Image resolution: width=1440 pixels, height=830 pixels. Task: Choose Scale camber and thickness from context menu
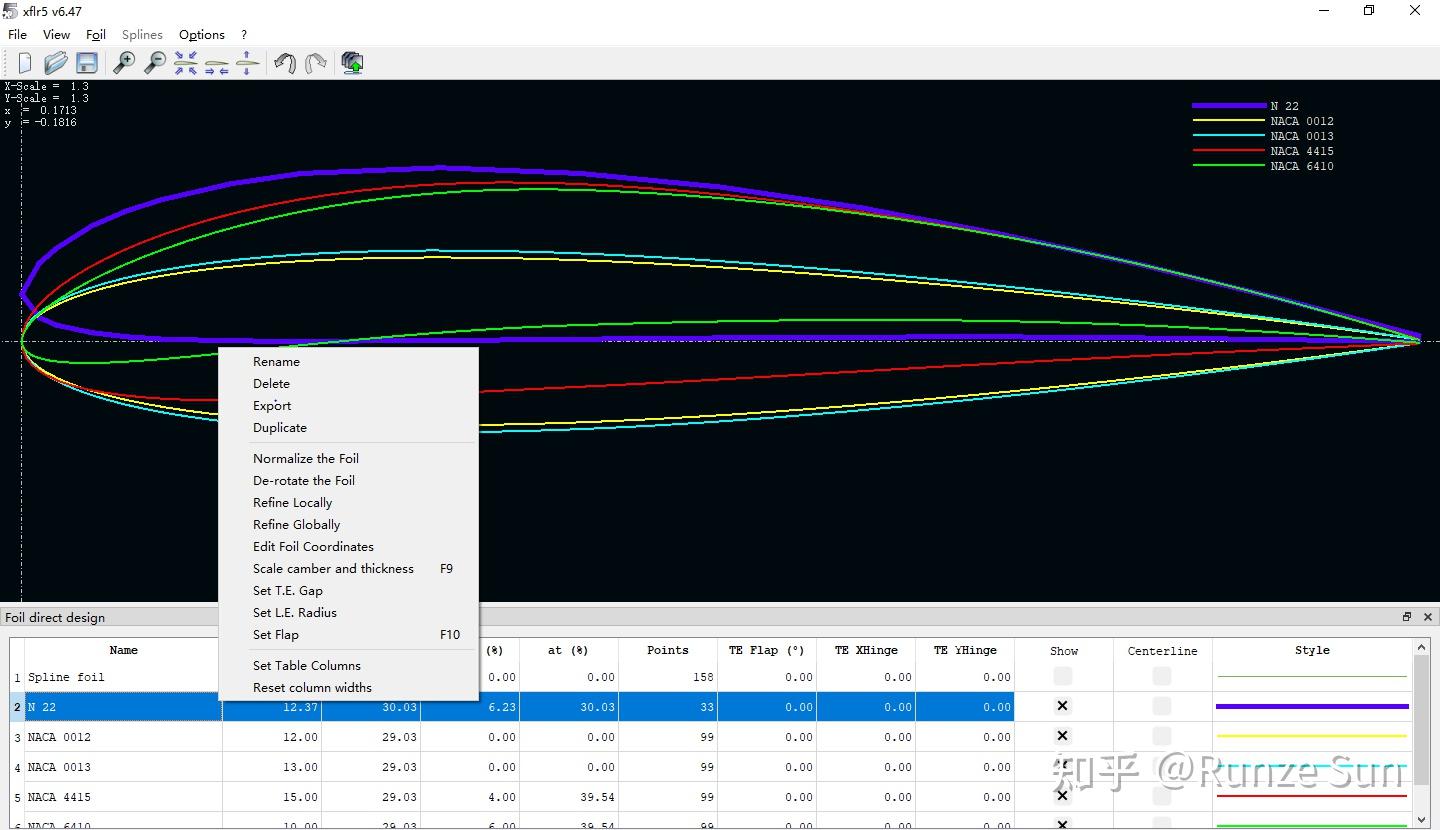click(333, 568)
